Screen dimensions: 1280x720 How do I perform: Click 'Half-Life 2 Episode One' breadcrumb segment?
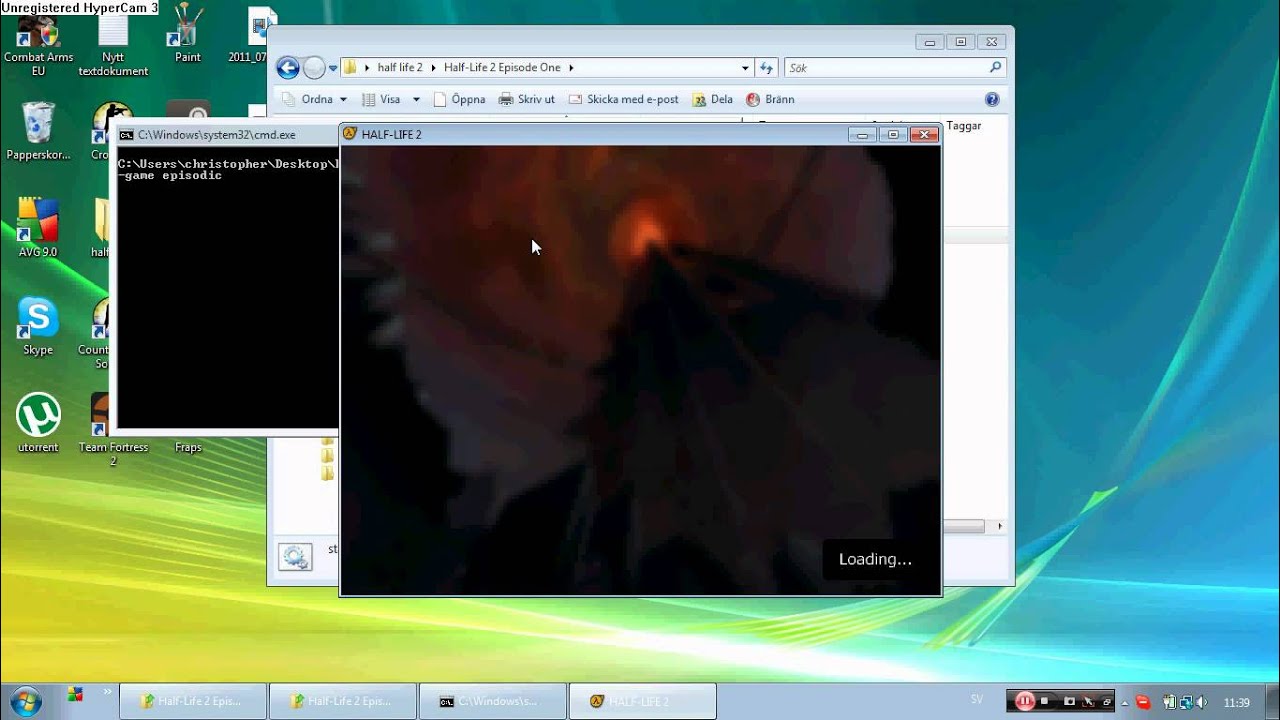tap(502, 68)
